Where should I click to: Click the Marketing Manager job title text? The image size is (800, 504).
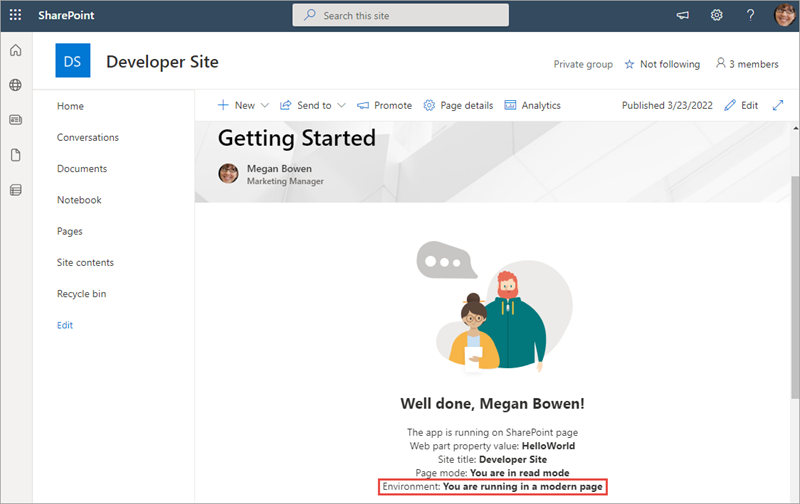(285, 182)
